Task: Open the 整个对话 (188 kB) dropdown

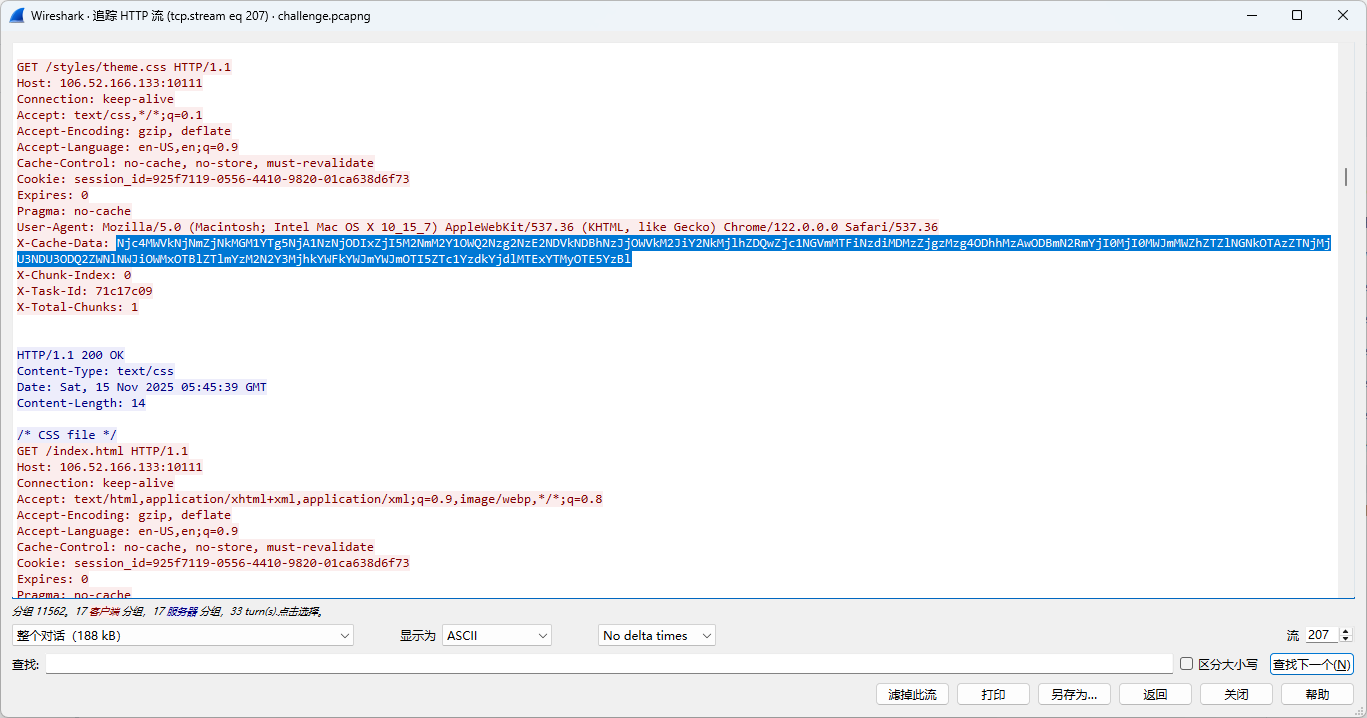Action: [183, 635]
